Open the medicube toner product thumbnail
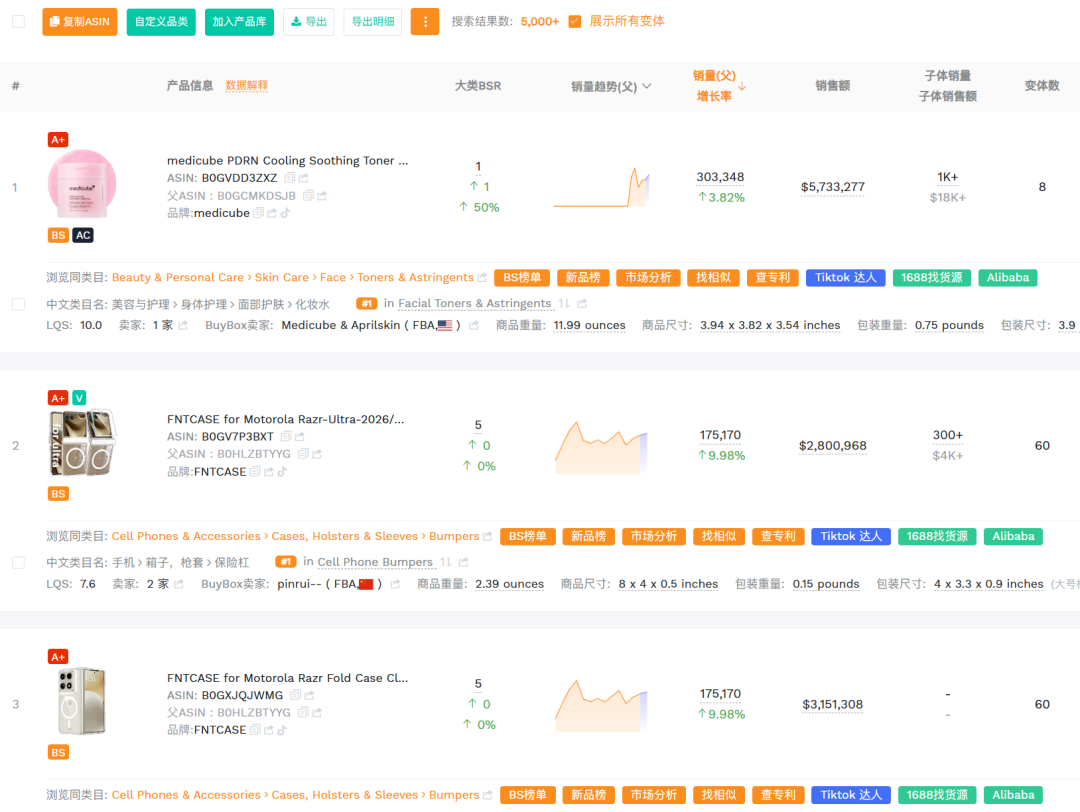Image resolution: width=1080 pixels, height=812 pixels. click(x=82, y=185)
